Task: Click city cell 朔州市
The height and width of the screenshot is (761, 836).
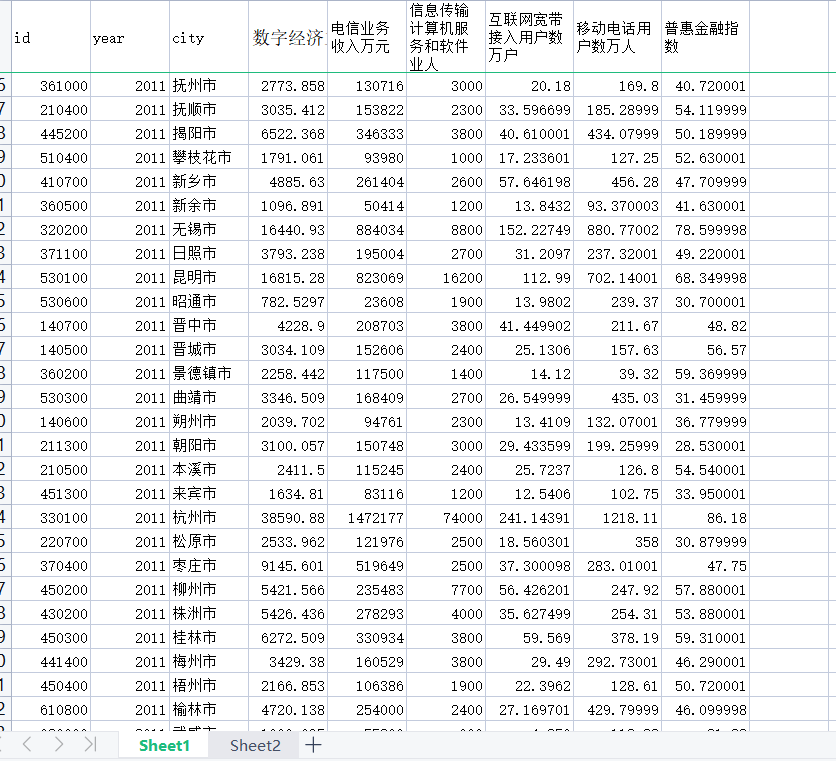Action: 209,421
